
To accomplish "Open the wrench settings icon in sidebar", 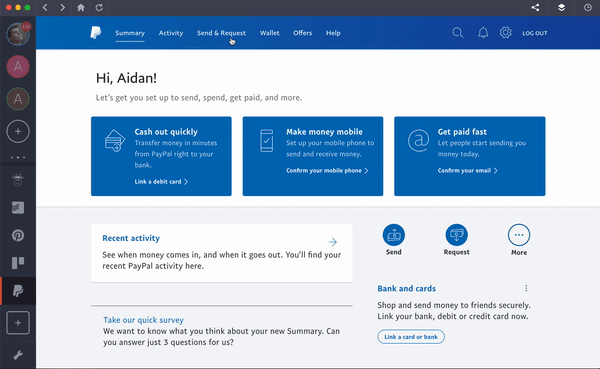I will point(18,355).
